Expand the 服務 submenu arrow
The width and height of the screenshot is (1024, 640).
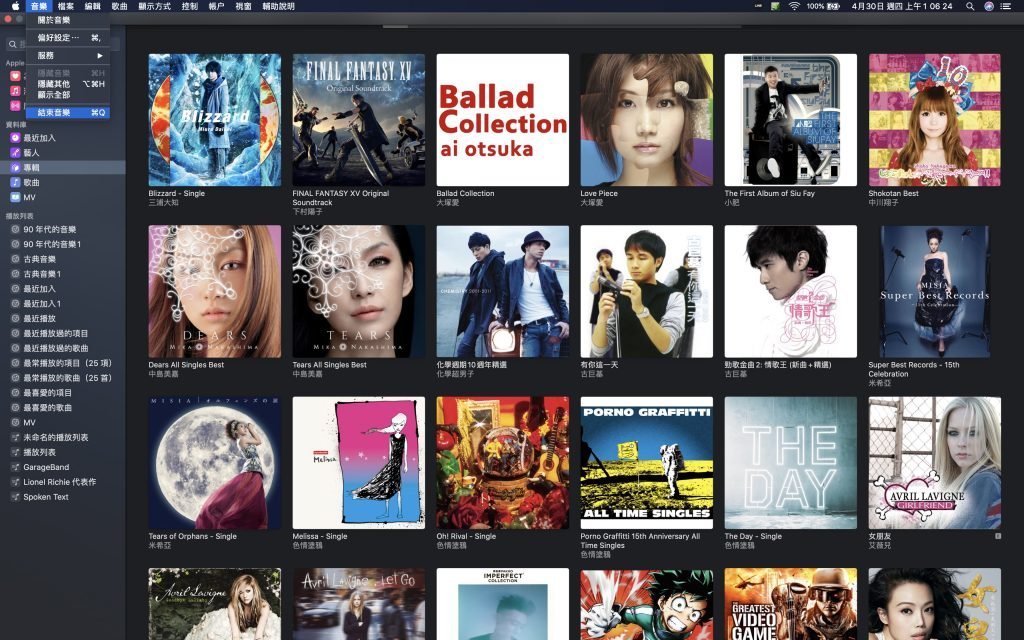100,56
